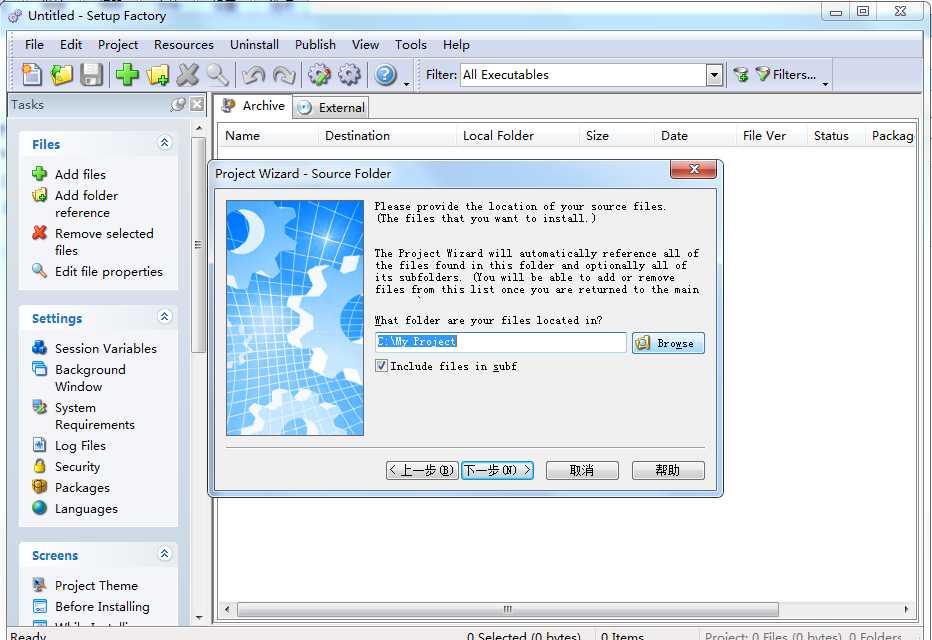Image resolution: width=932 pixels, height=640 pixels.
Task: Open the Tools menu
Action: click(x=411, y=45)
